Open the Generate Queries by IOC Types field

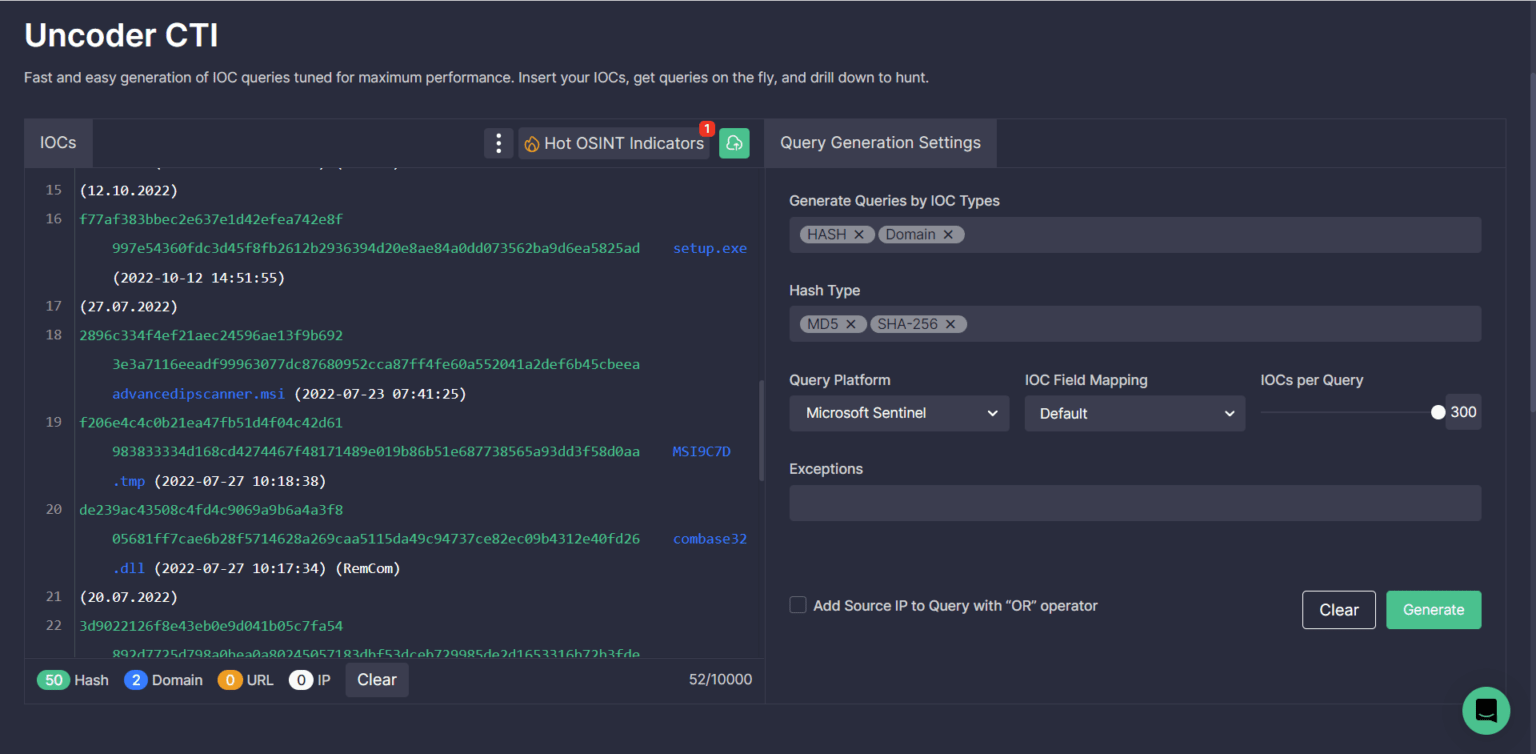[1220, 235]
